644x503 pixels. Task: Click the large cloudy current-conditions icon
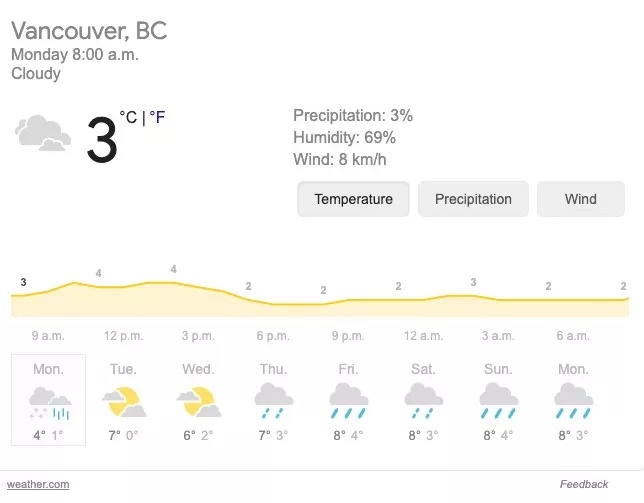[x=43, y=133]
